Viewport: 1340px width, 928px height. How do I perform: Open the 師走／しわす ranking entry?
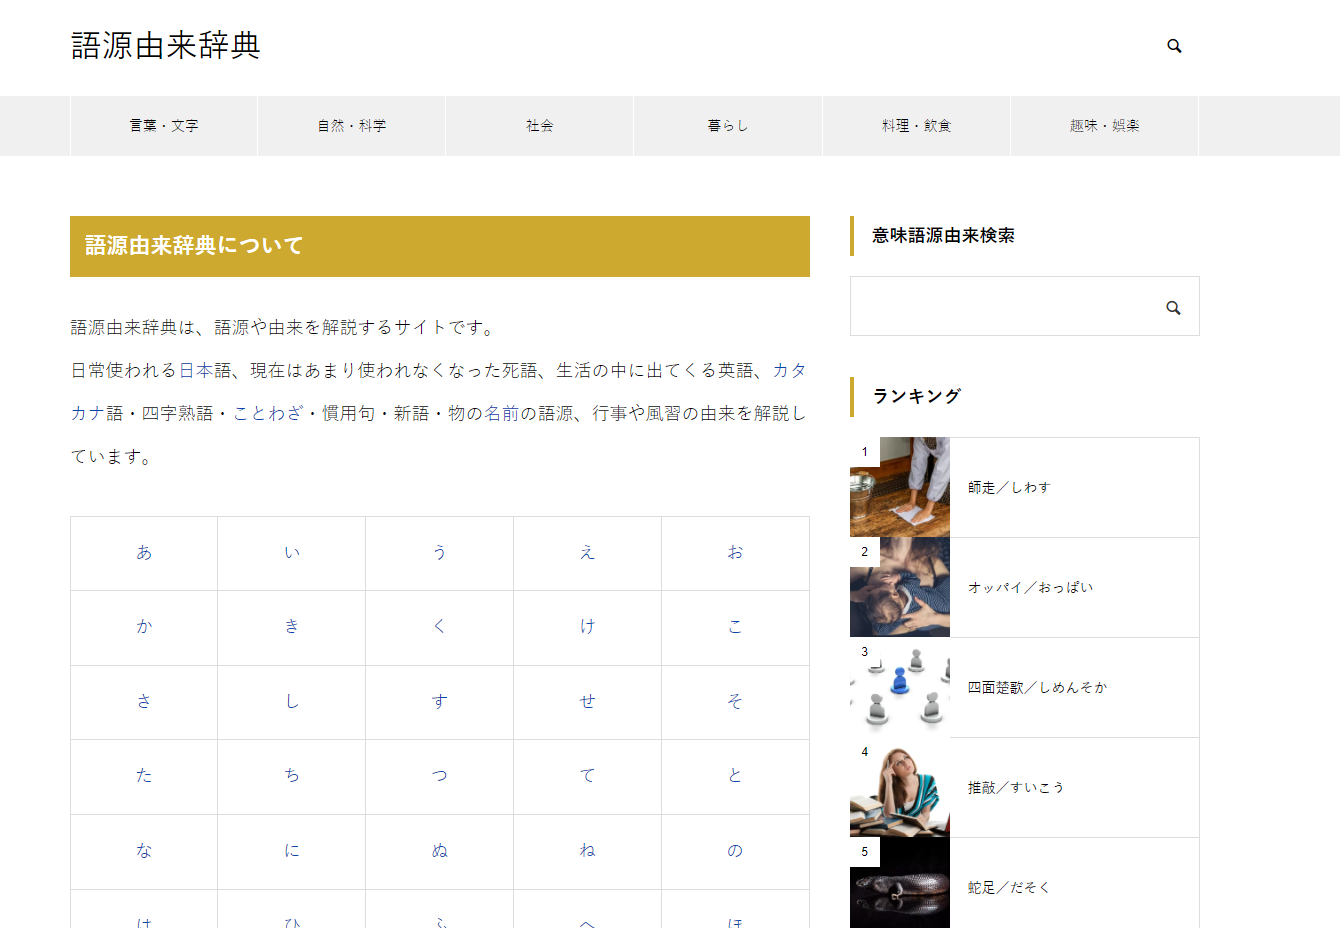coord(1010,487)
